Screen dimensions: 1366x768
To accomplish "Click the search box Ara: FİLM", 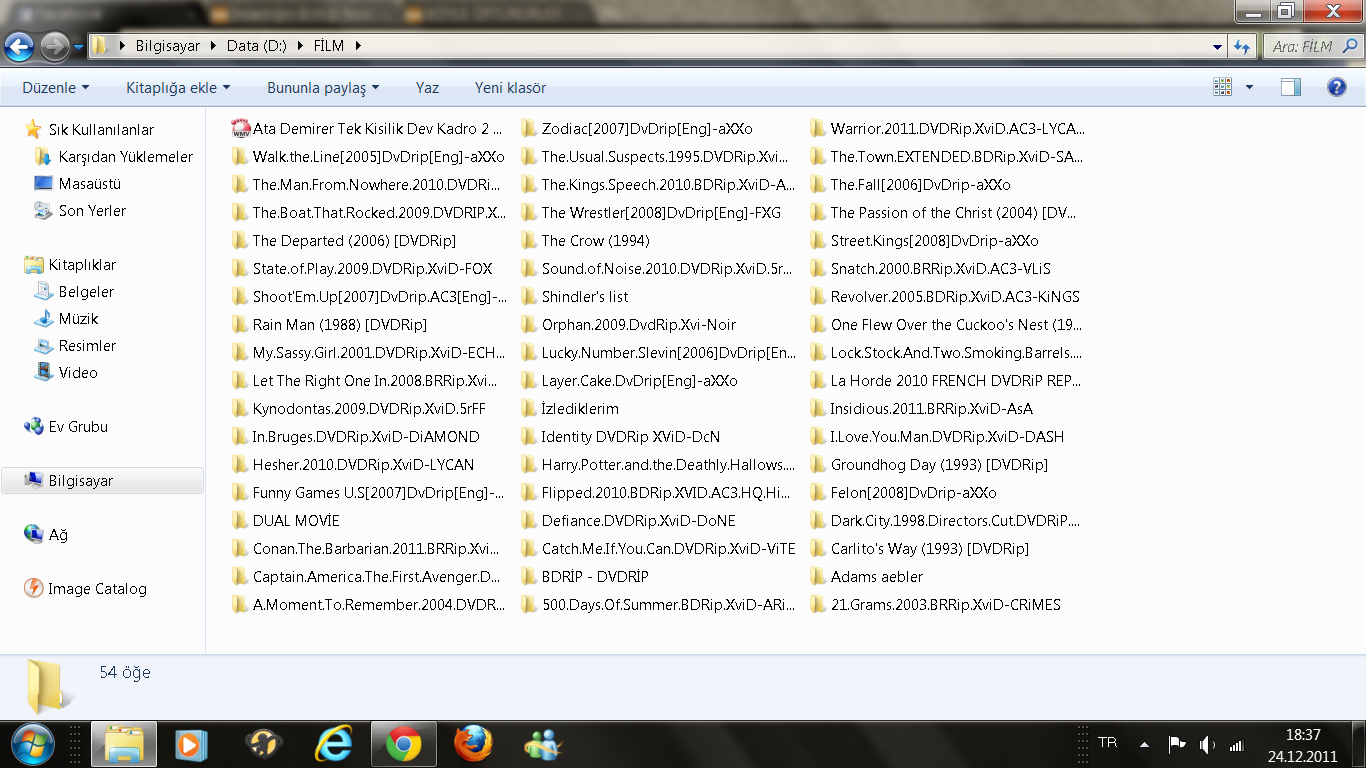I will [1311, 46].
